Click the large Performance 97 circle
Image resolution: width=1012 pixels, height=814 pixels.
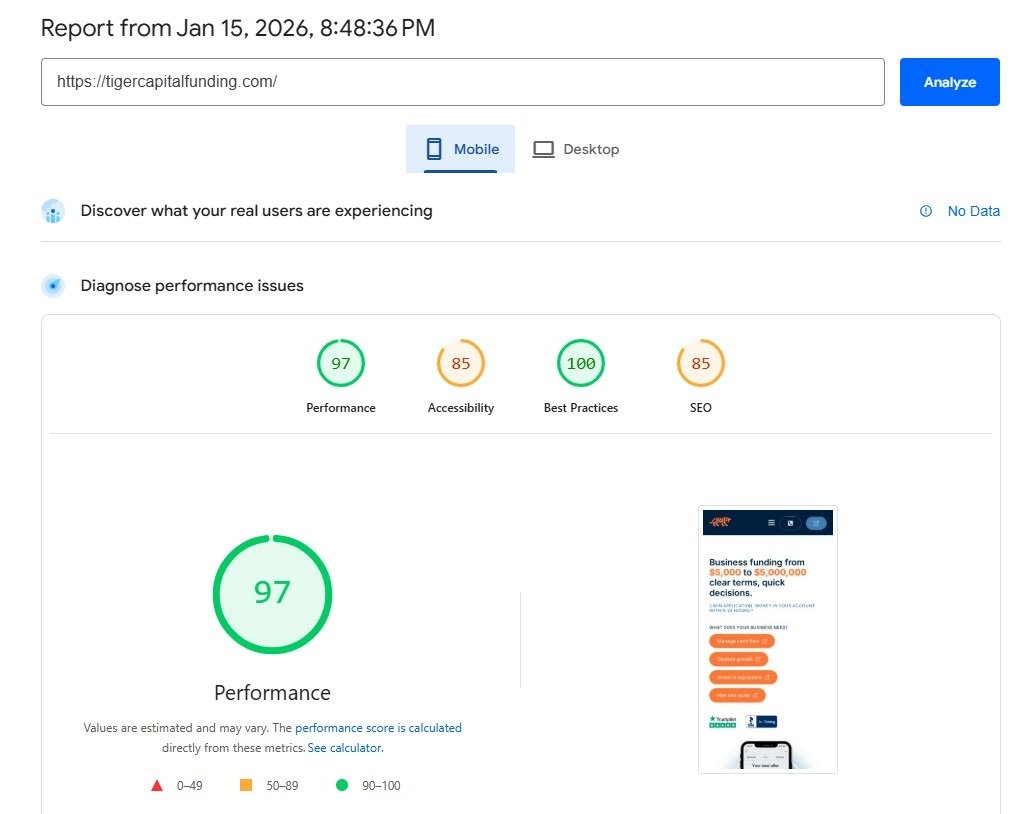pyautogui.click(x=272, y=594)
